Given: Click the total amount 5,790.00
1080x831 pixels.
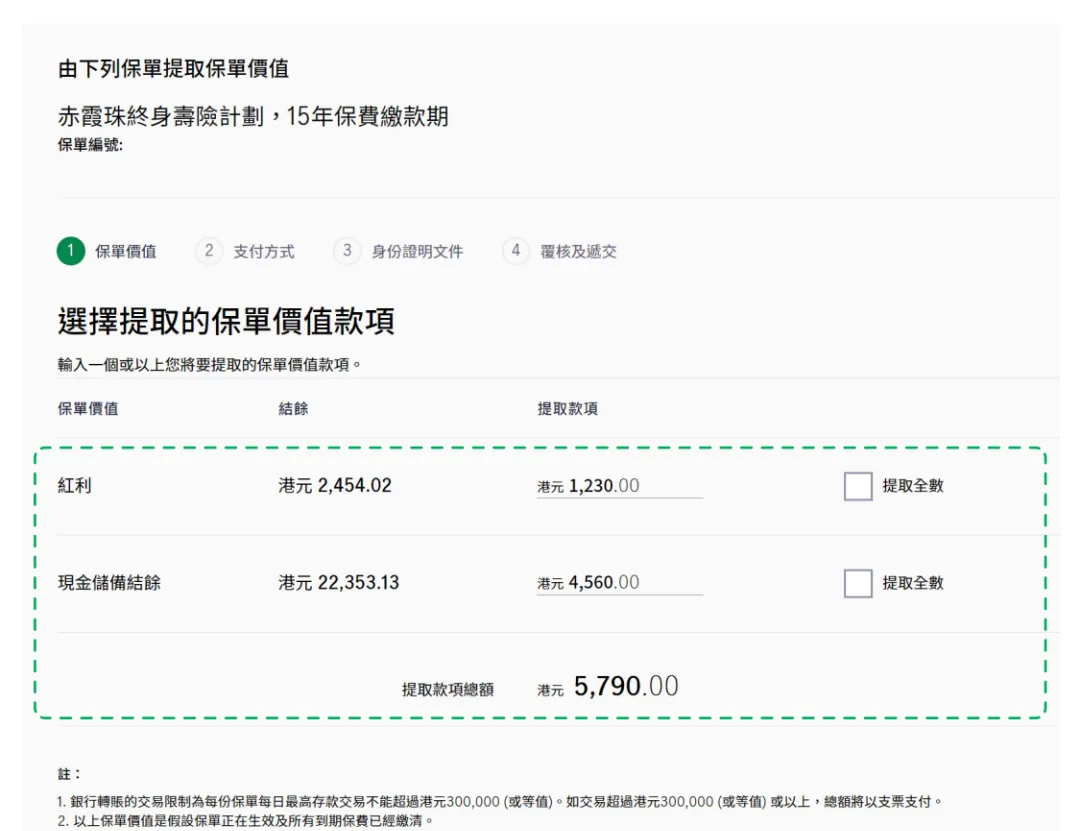Looking at the screenshot, I should point(625,686).
